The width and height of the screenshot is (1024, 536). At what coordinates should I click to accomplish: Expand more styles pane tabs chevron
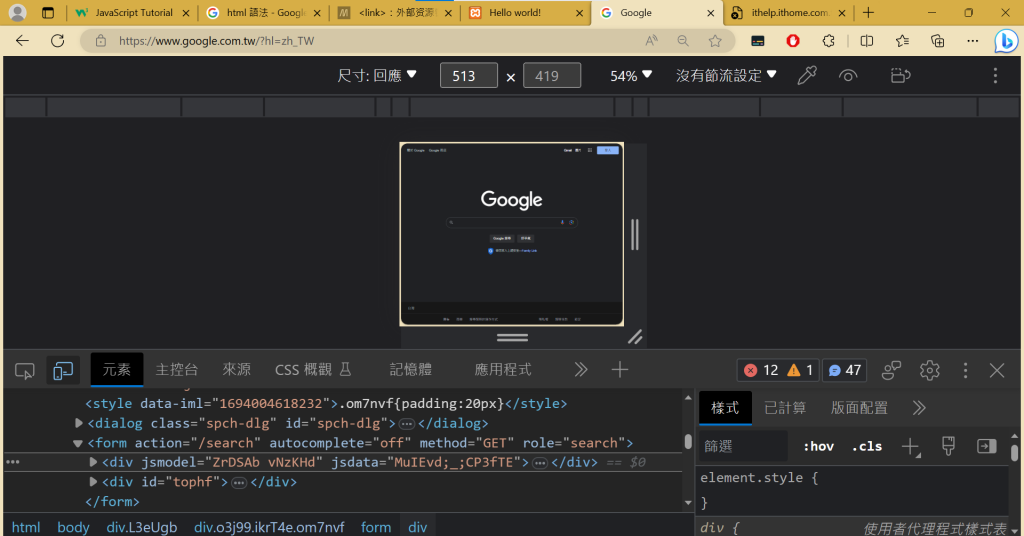(920, 408)
